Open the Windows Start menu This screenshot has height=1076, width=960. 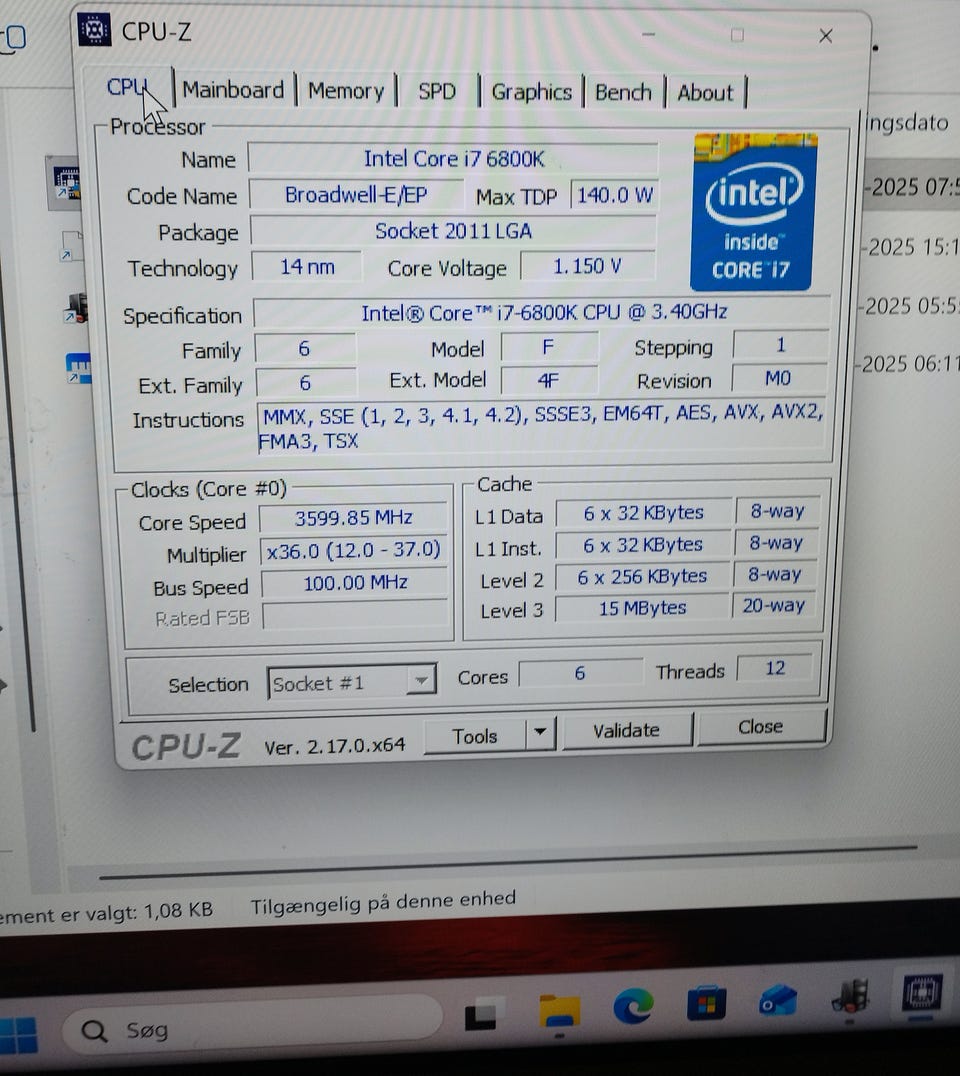(19, 1035)
